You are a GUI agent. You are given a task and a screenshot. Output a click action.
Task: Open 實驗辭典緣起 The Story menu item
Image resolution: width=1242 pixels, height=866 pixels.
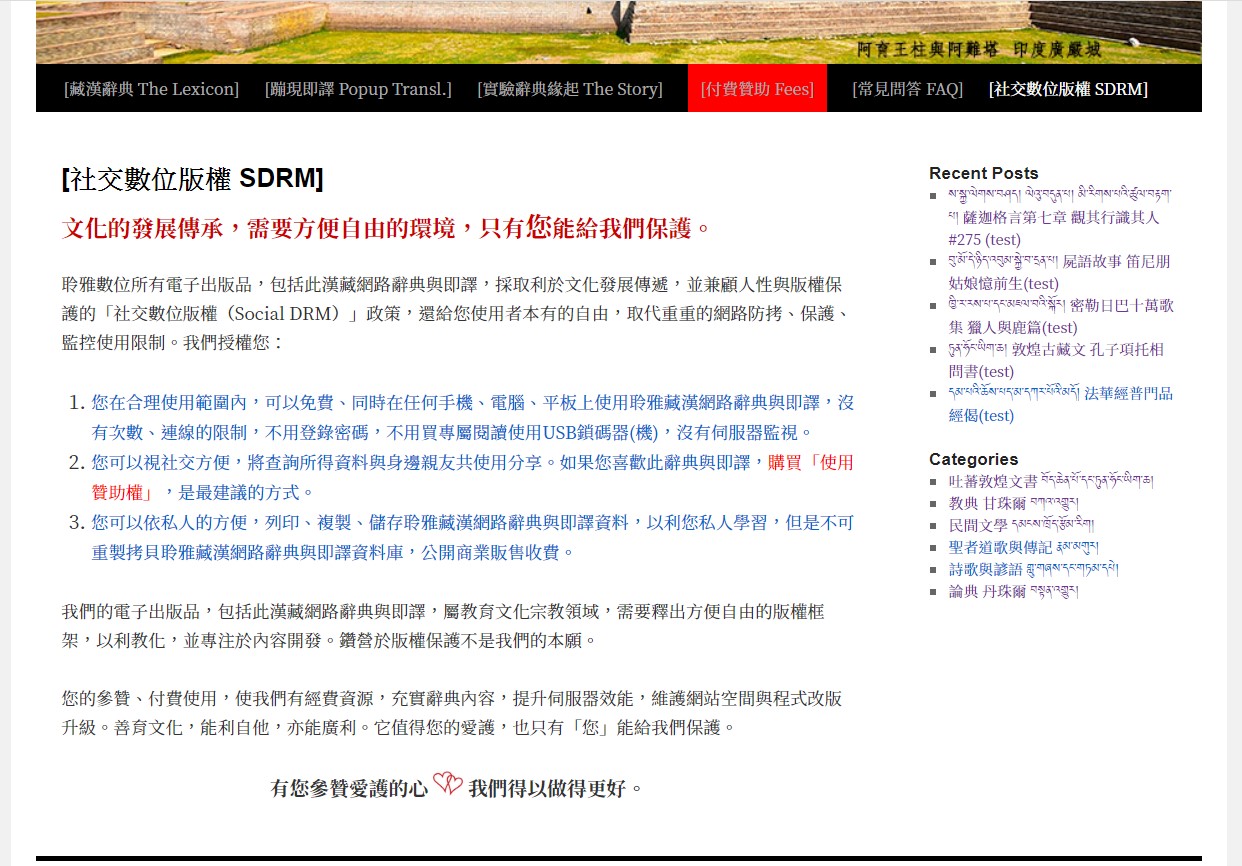[569, 89]
